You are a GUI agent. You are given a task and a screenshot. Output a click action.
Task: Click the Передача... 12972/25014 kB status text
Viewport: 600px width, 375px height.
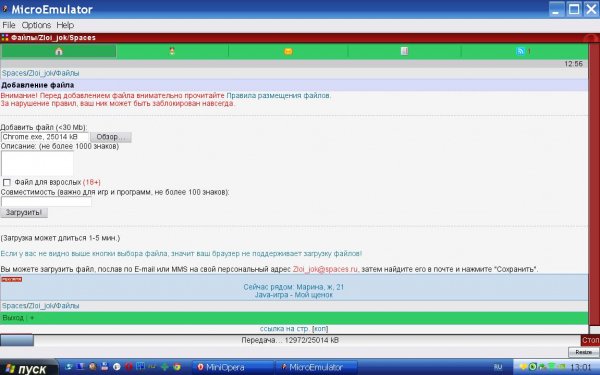pyautogui.click(x=290, y=340)
